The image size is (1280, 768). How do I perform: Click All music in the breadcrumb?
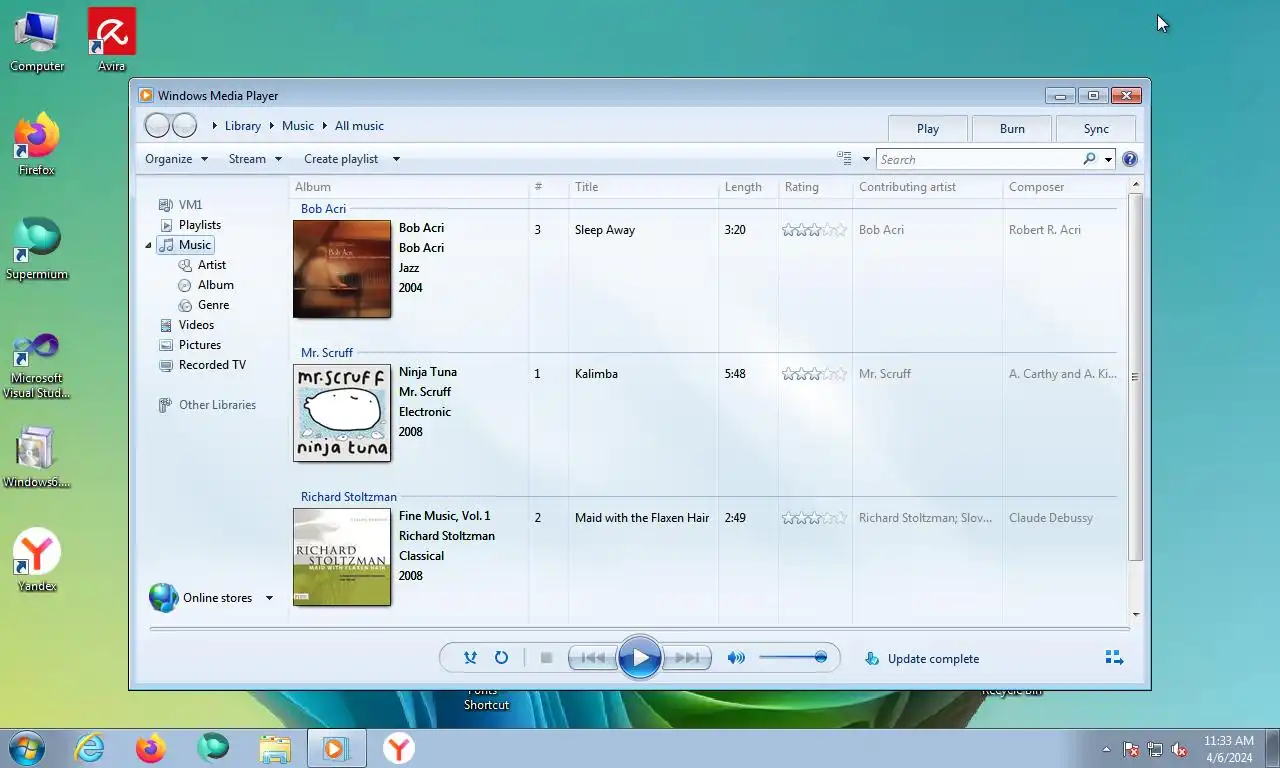[x=359, y=126]
